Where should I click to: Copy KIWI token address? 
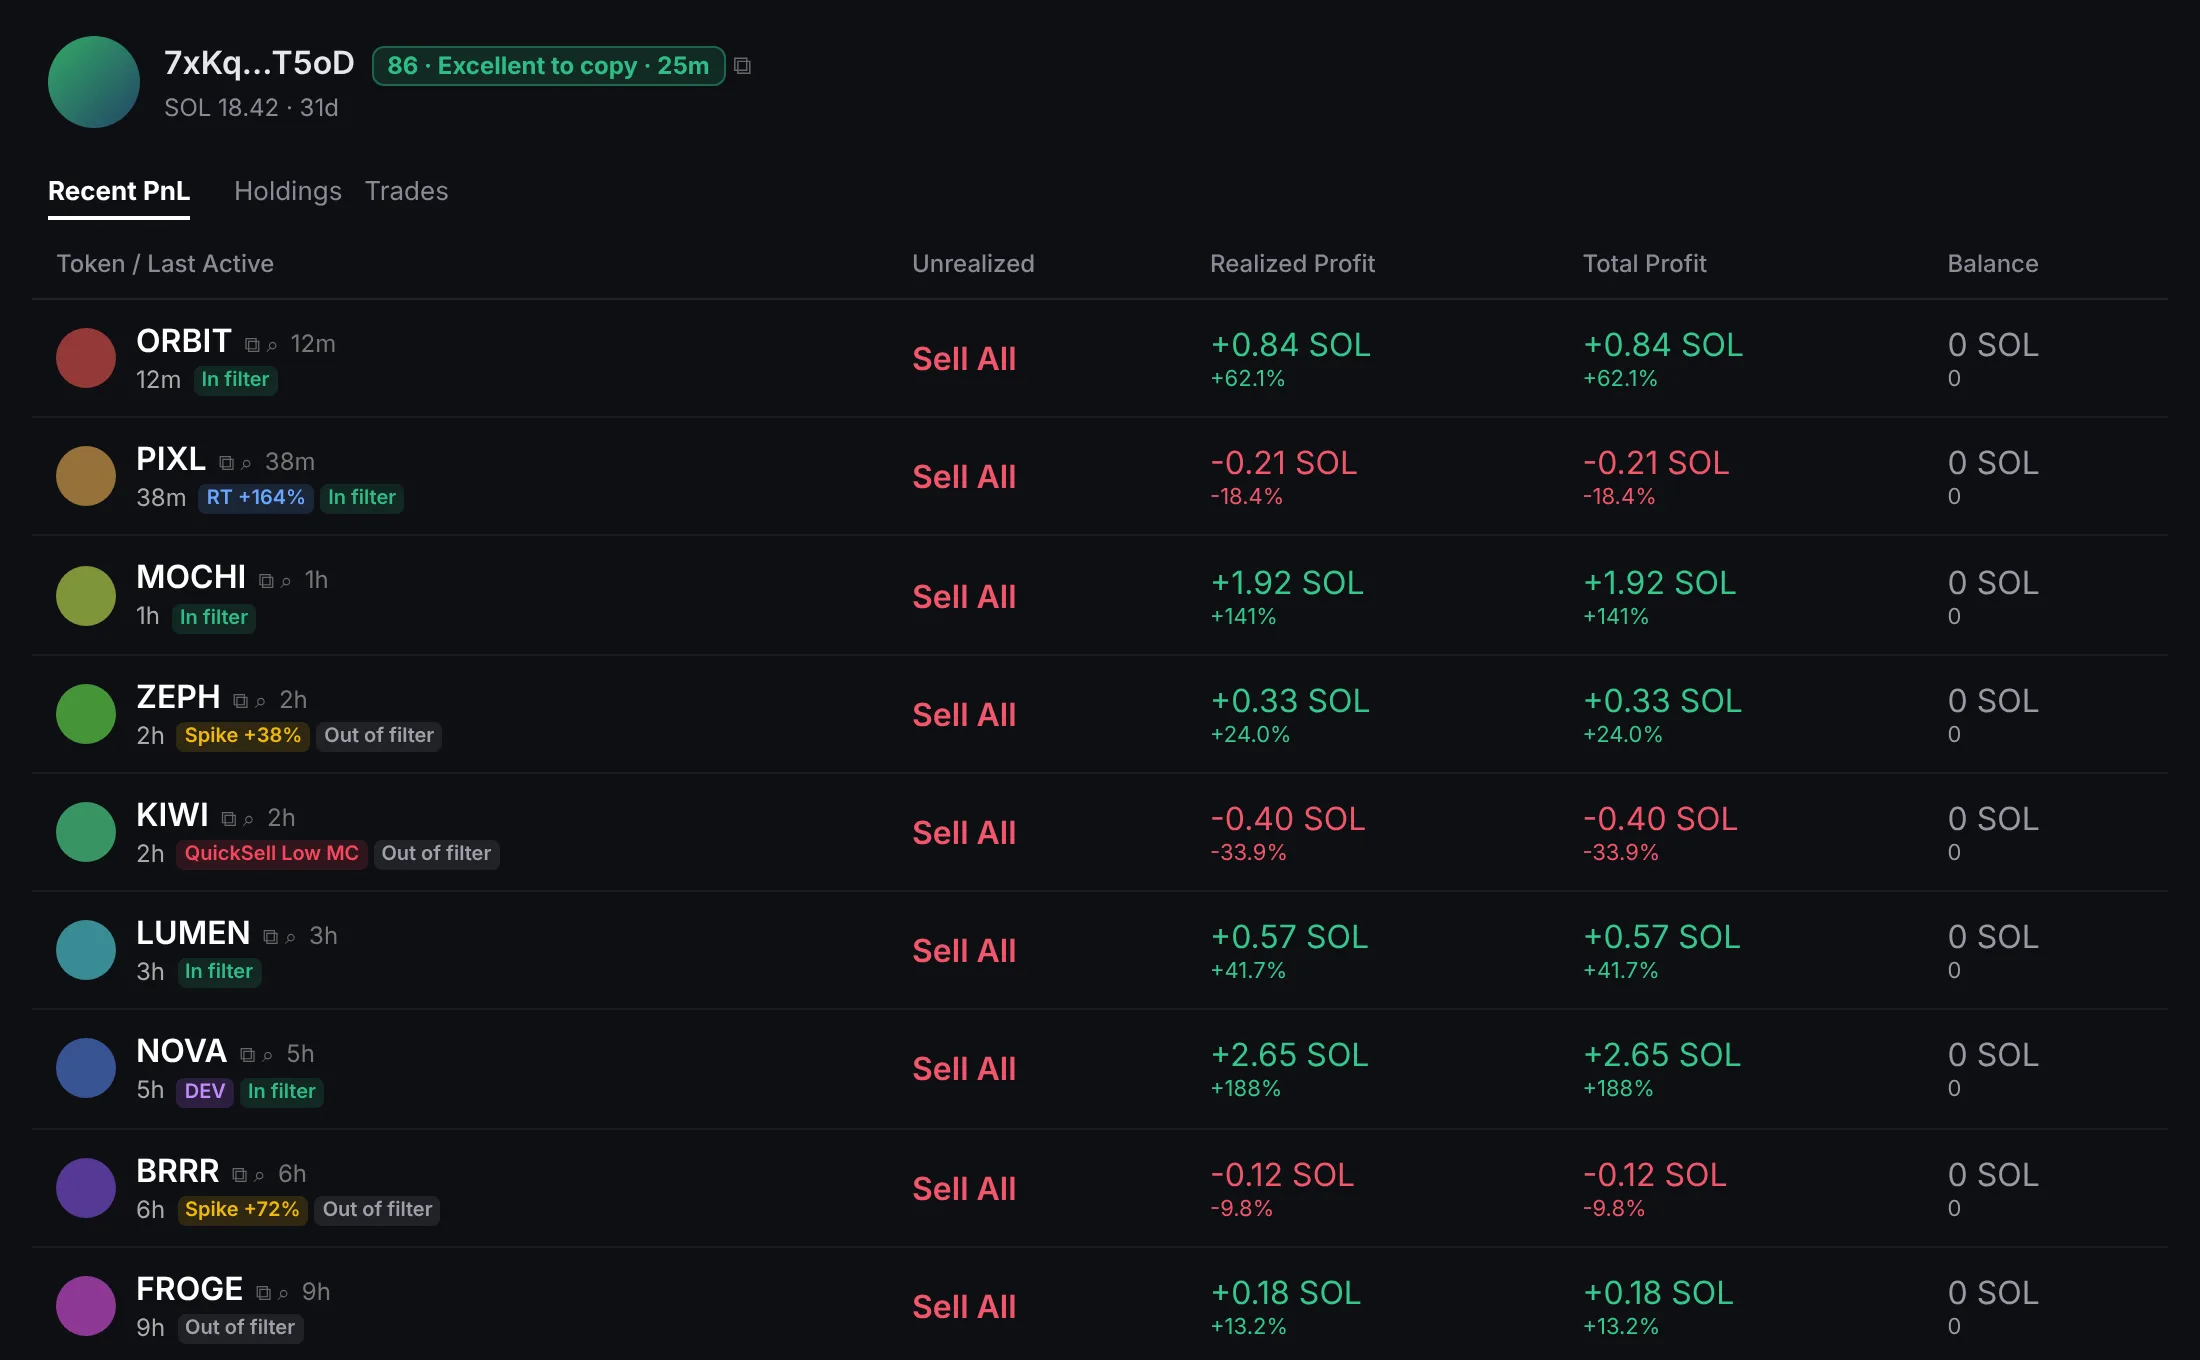point(228,819)
